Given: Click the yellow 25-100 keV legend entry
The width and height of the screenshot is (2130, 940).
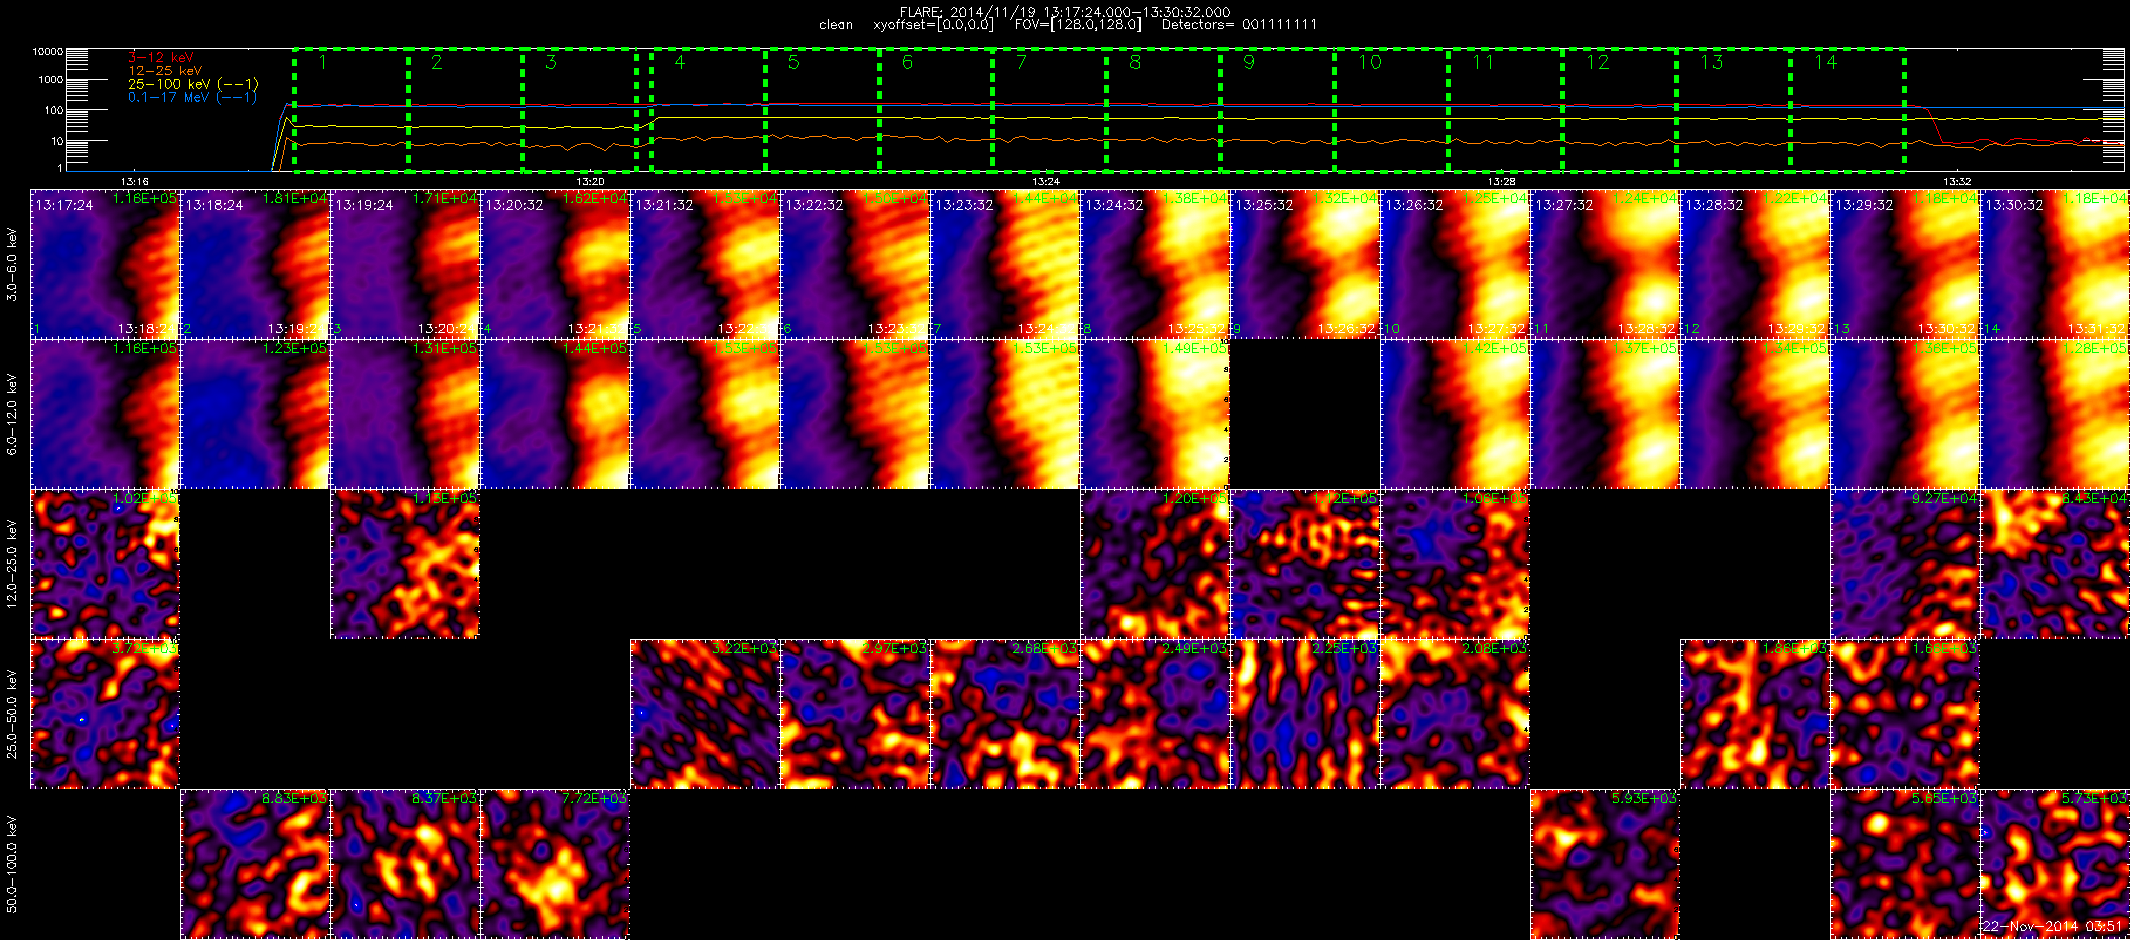Looking at the screenshot, I should pyautogui.click(x=193, y=84).
